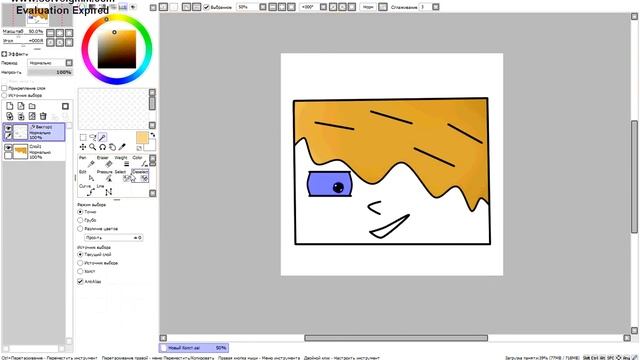
Task: Select the vector layer row
Action: [34, 132]
